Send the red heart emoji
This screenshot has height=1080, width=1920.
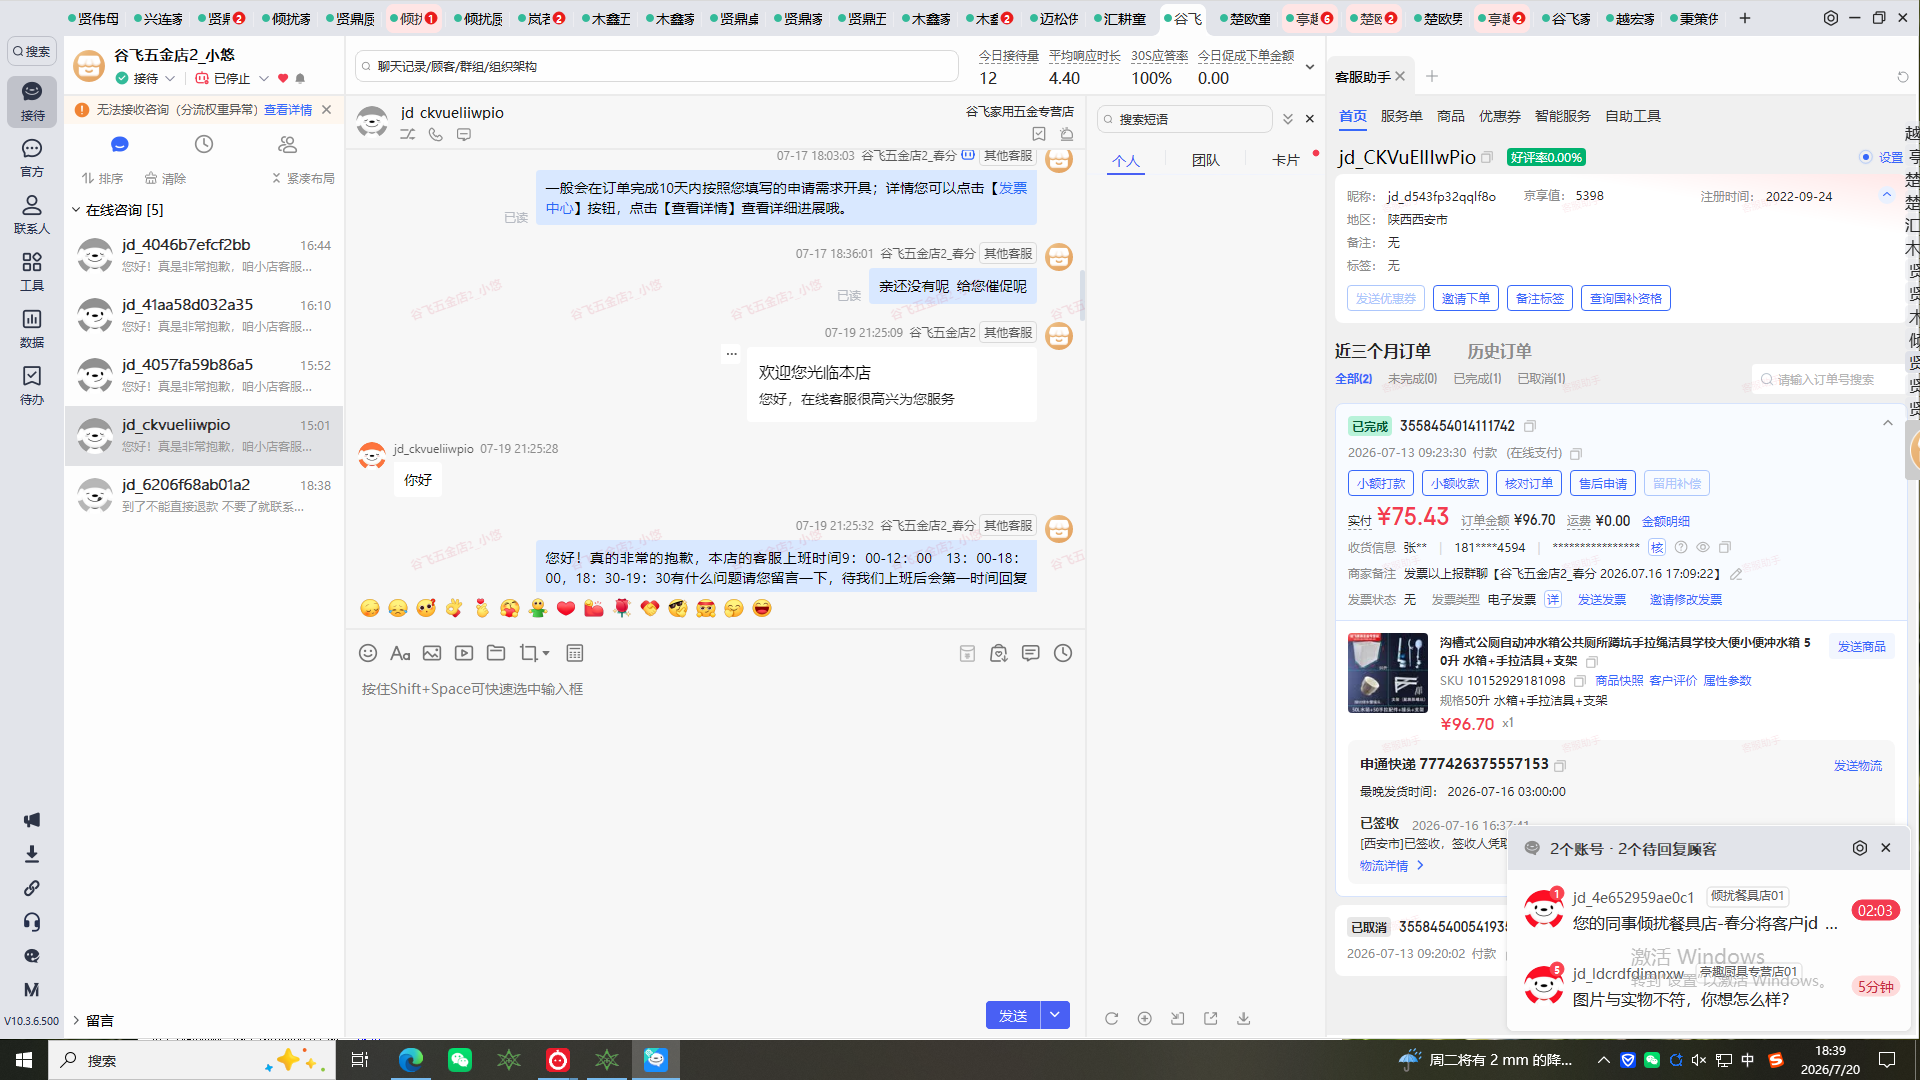tap(566, 608)
